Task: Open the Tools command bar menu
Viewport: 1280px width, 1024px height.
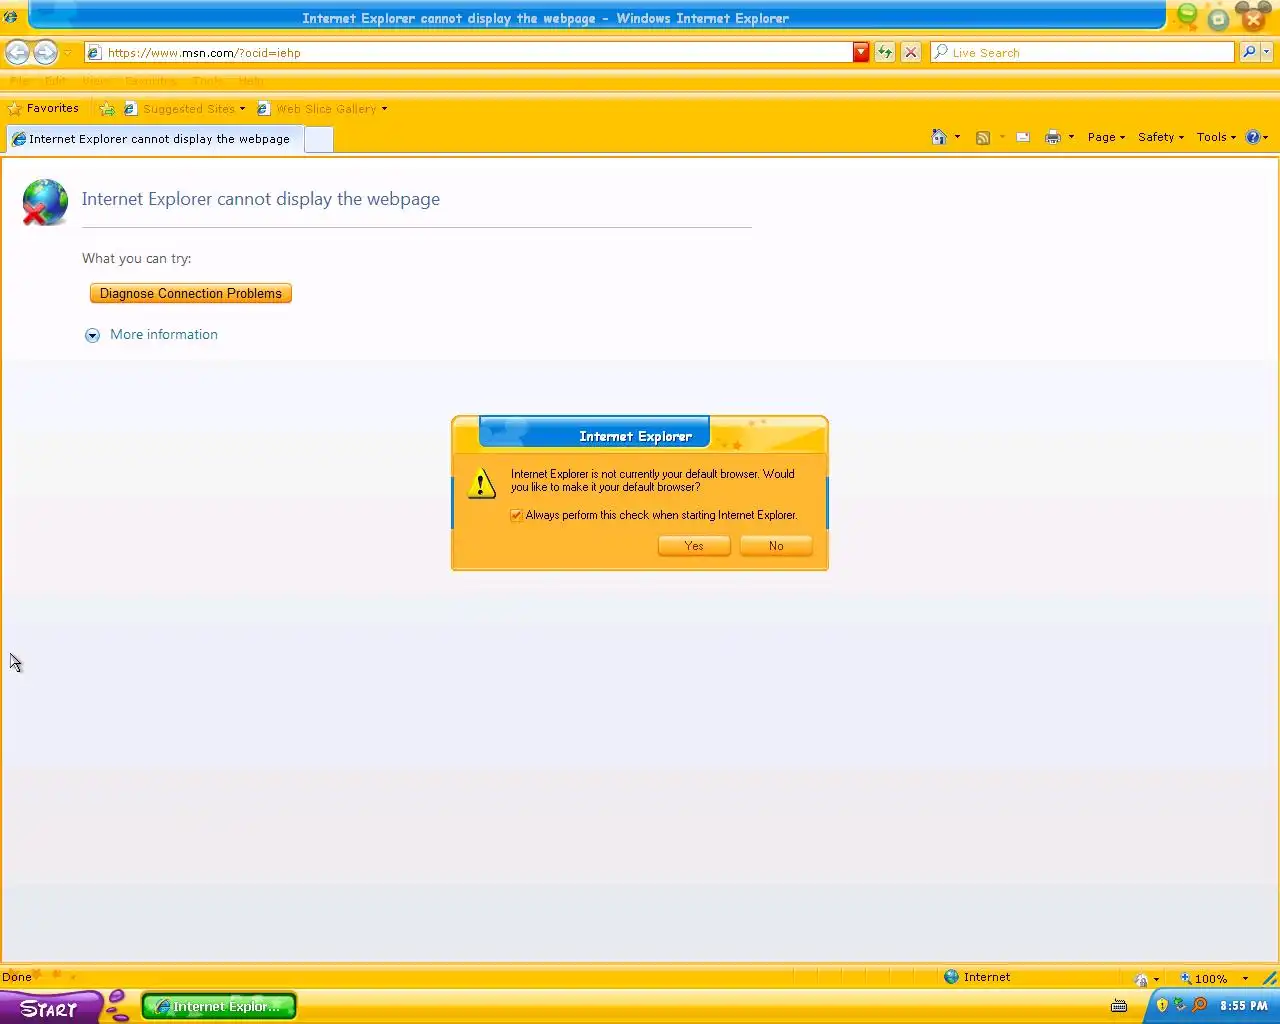Action: (1216, 137)
